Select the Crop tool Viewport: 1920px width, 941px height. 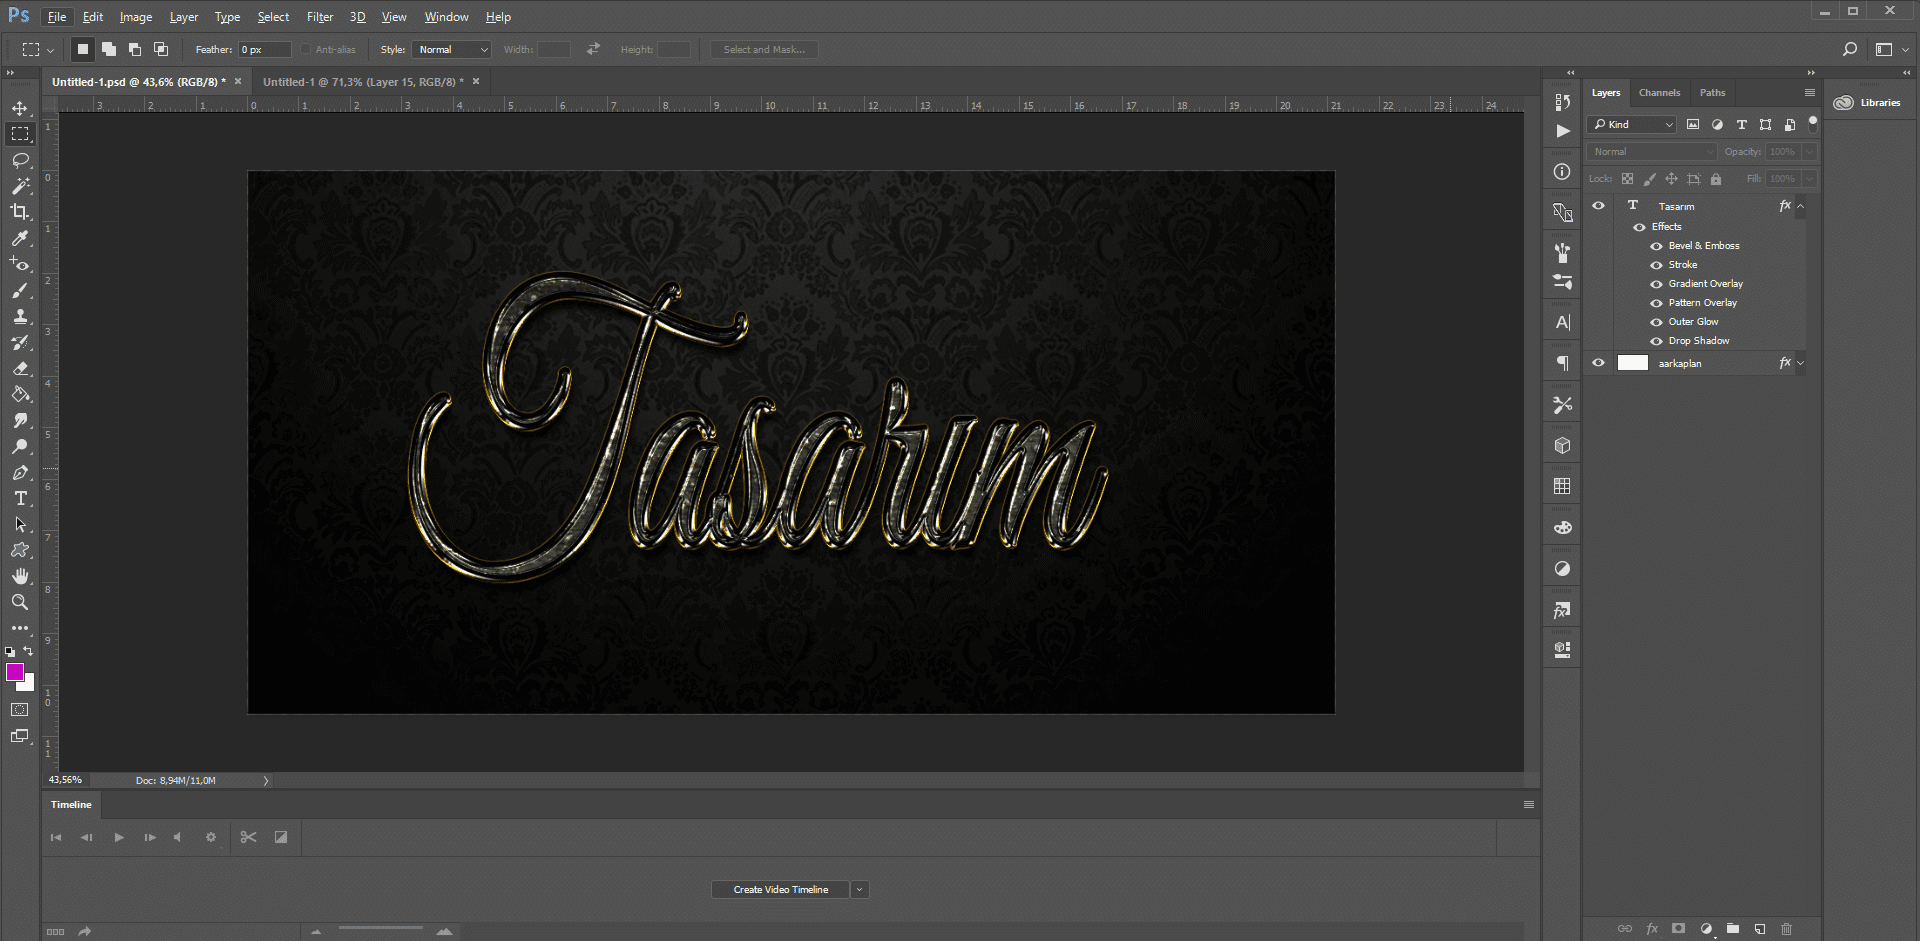coord(20,212)
